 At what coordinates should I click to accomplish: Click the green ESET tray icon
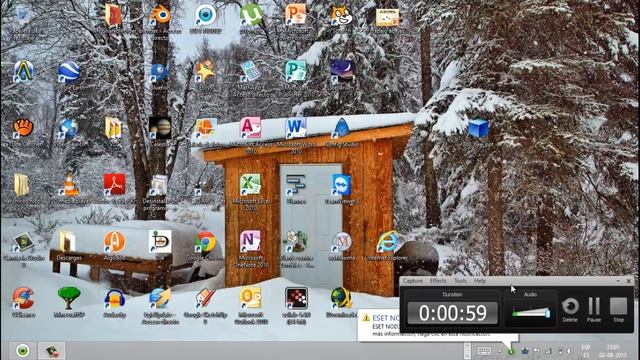(x=511, y=351)
